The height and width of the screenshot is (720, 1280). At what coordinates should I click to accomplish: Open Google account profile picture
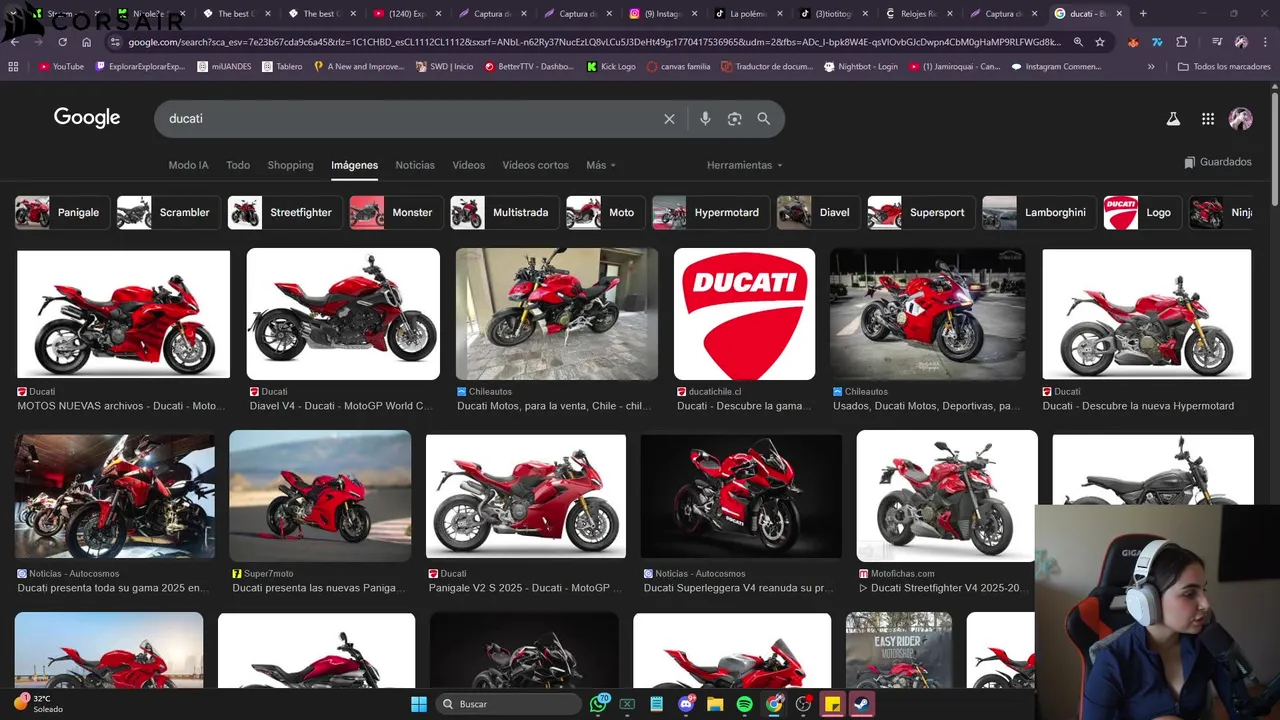tap(1241, 119)
